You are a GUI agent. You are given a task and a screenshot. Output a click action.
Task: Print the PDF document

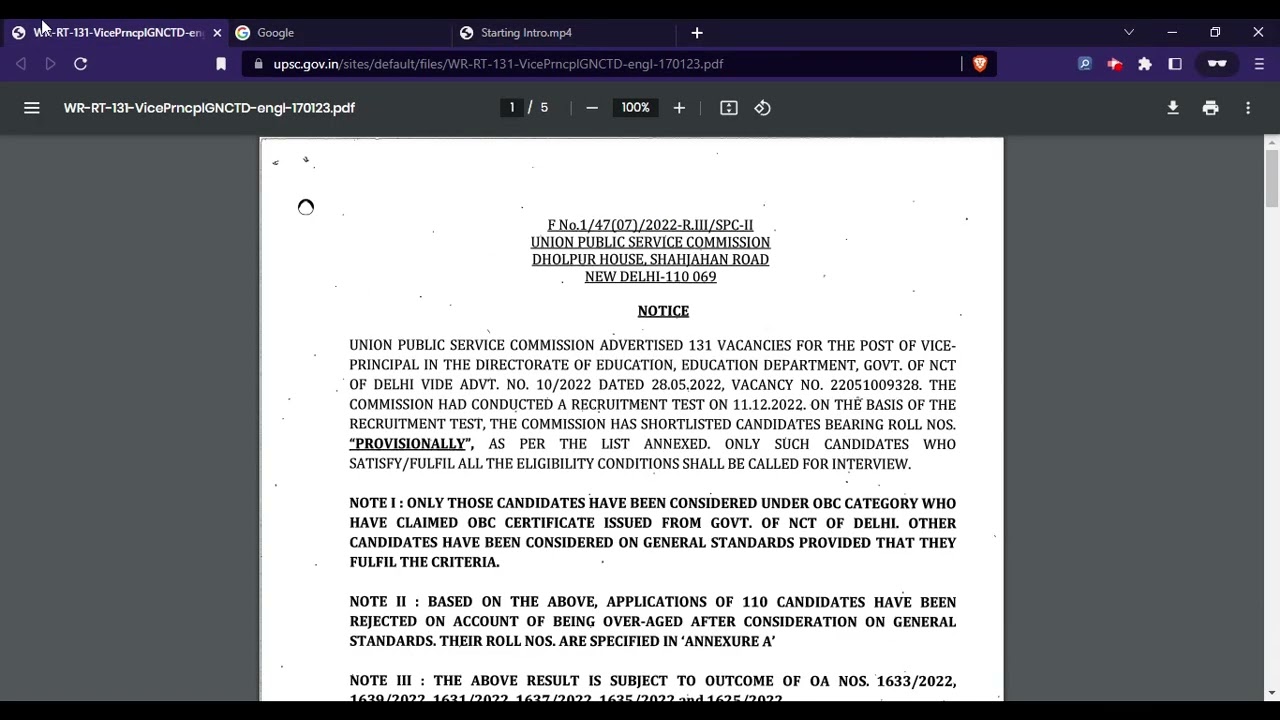coord(1211,108)
